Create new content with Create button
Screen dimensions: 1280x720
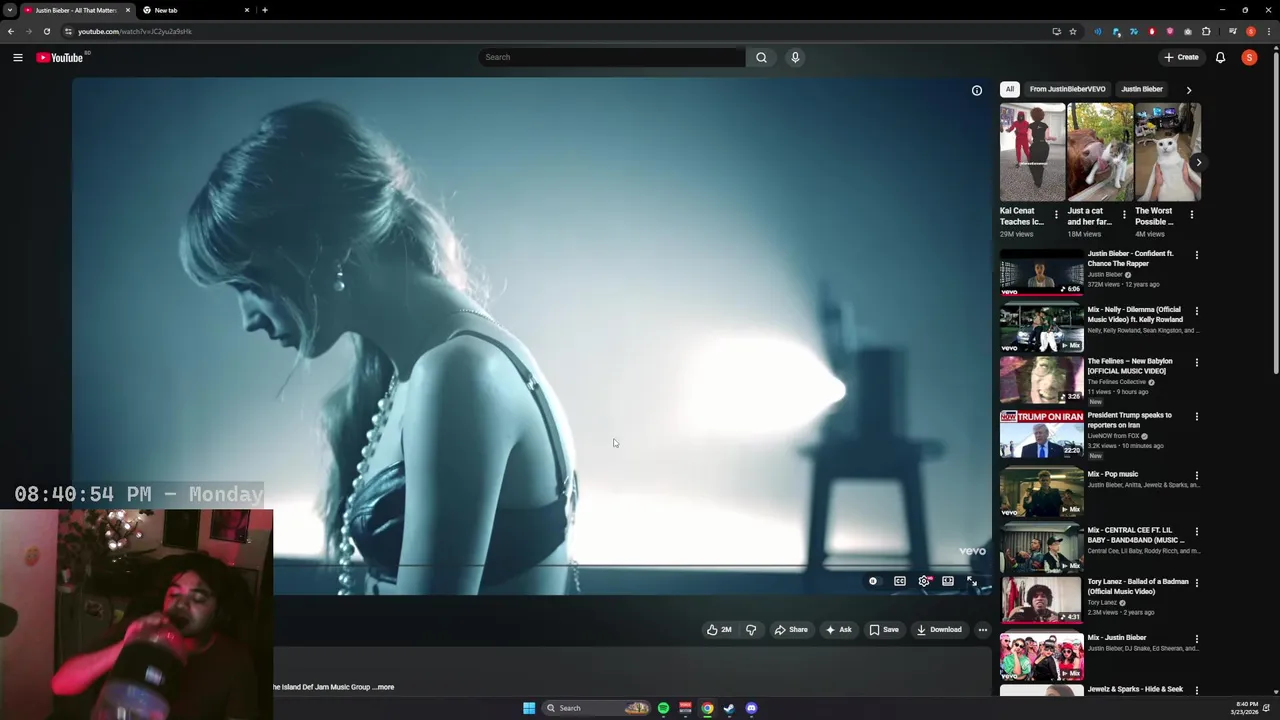[x=1181, y=58]
